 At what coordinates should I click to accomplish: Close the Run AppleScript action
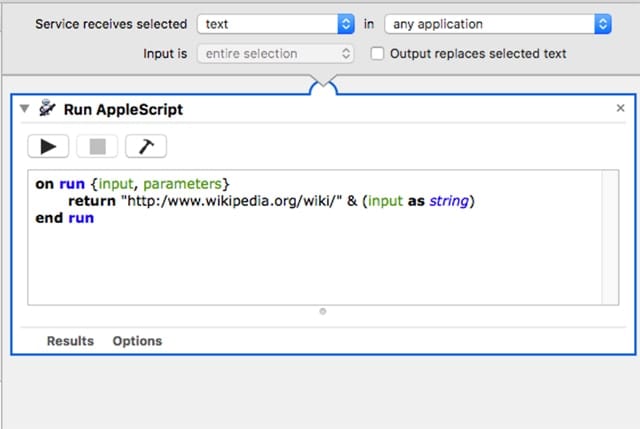[x=620, y=108]
